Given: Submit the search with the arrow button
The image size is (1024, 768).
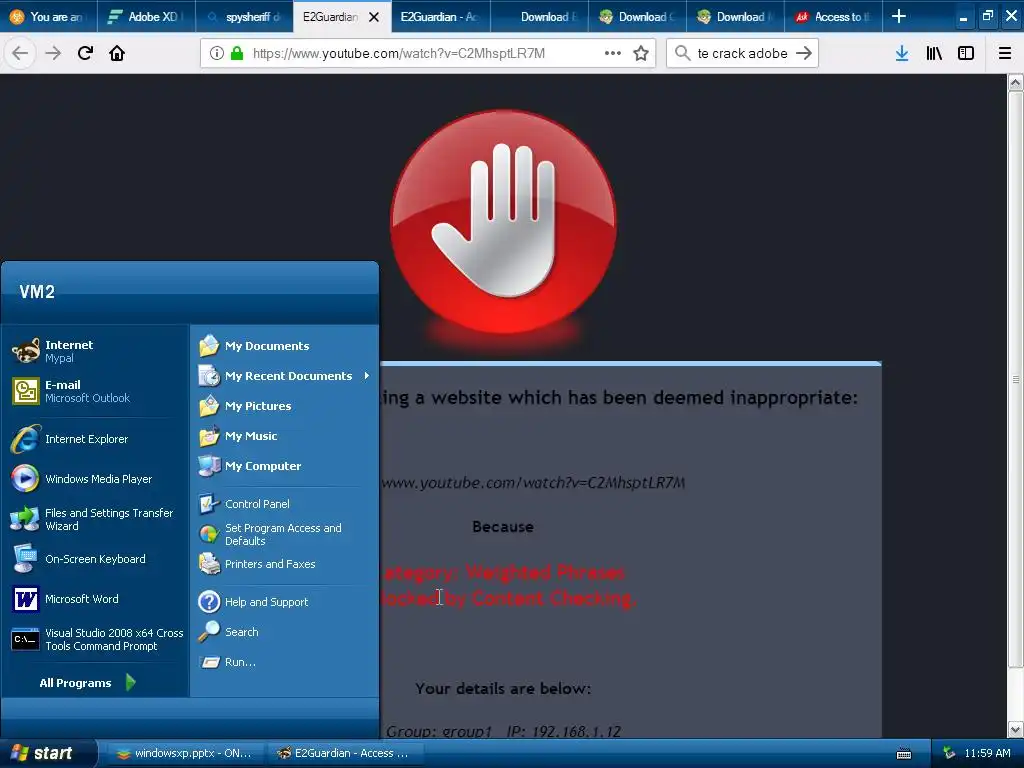Looking at the screenshot, I should pos(804,54).
